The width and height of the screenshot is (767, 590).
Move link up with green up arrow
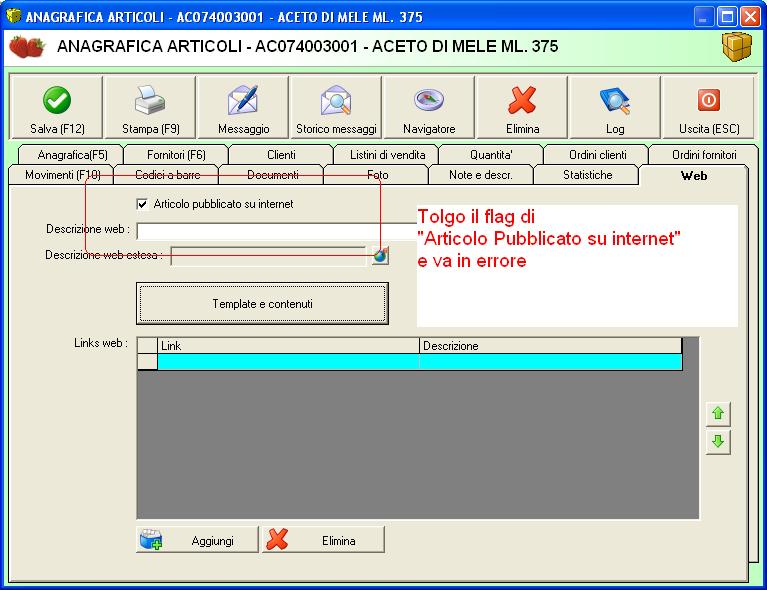click(x=718, y=414)
